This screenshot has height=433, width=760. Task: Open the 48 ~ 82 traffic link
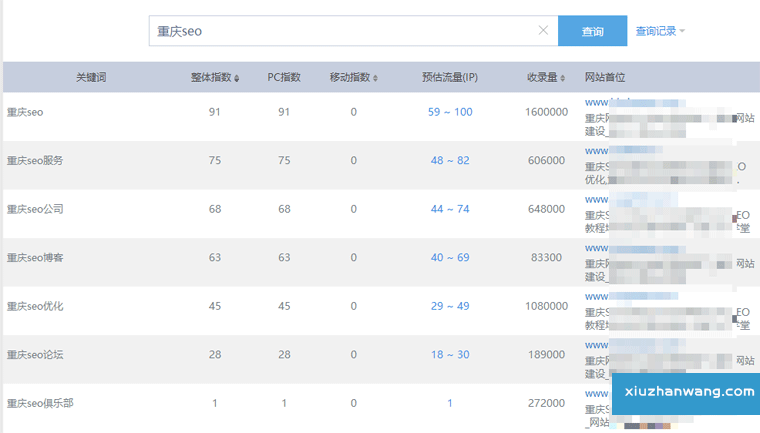point(450,161)
